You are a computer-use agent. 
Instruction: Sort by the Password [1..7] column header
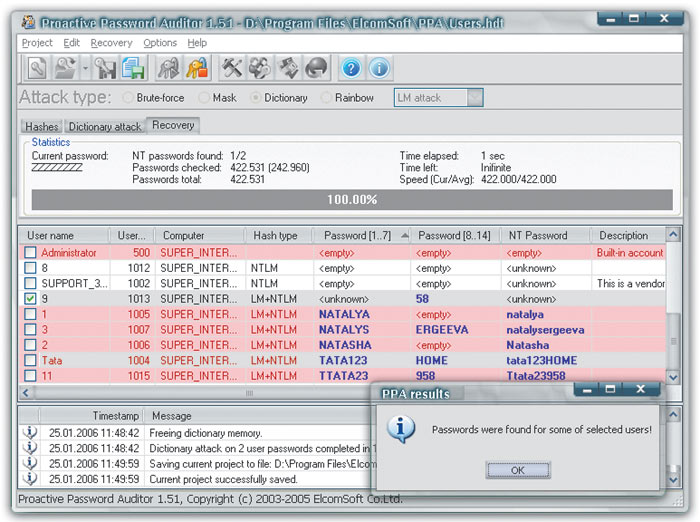pos(361,235)
